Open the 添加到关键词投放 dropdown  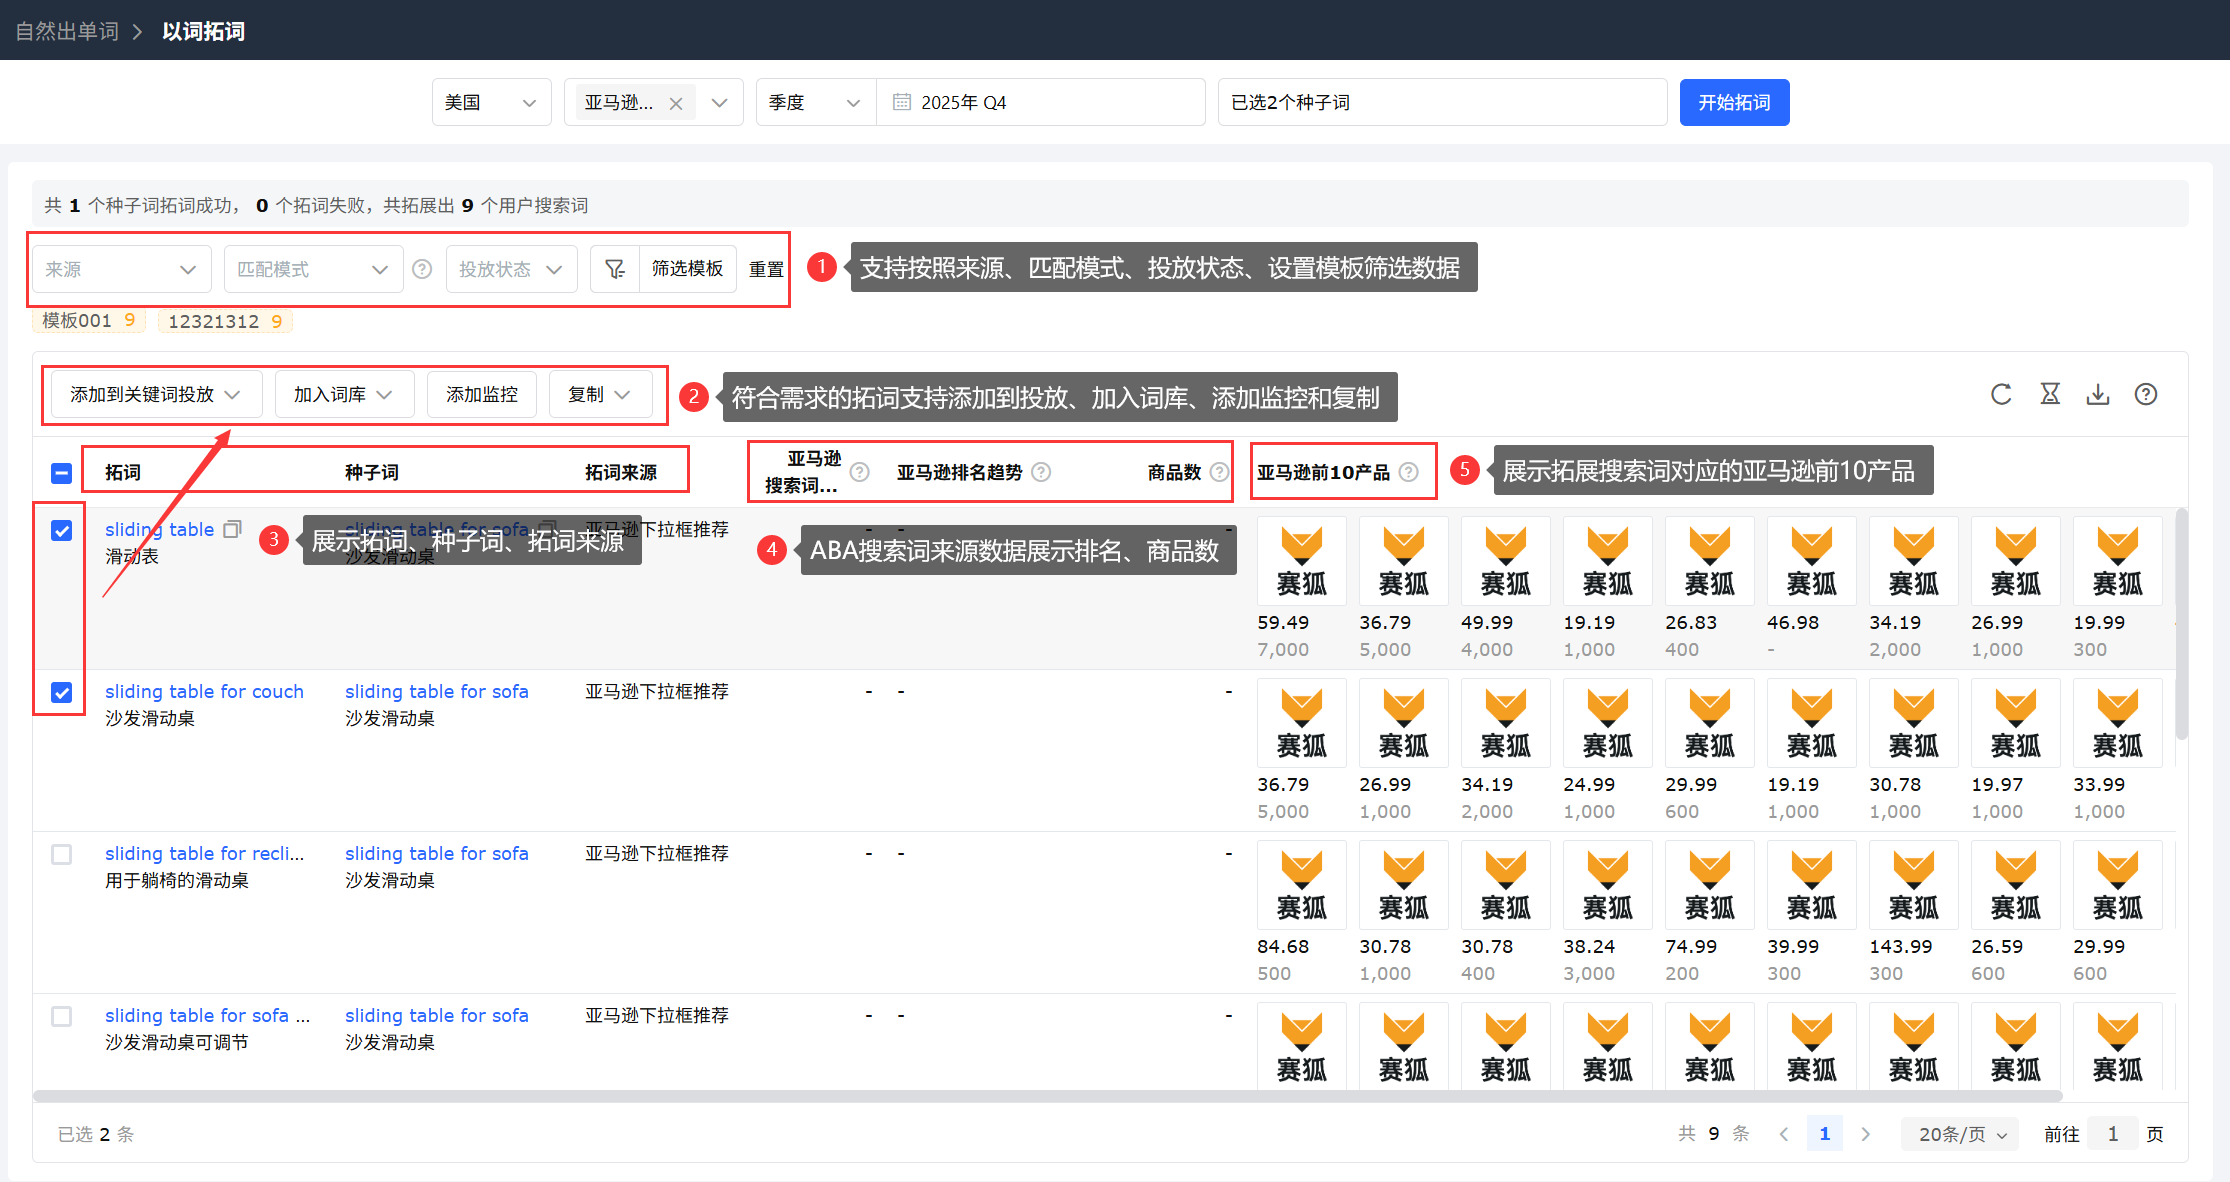pos(155,394)
